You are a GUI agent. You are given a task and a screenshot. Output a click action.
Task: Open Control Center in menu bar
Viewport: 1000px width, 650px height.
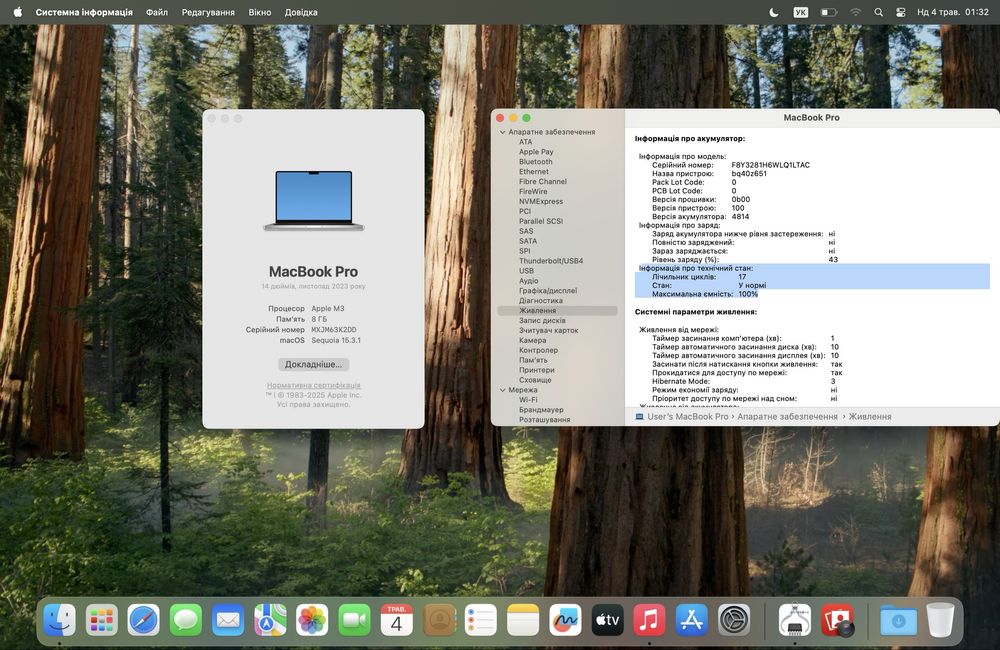coord(901,12)
